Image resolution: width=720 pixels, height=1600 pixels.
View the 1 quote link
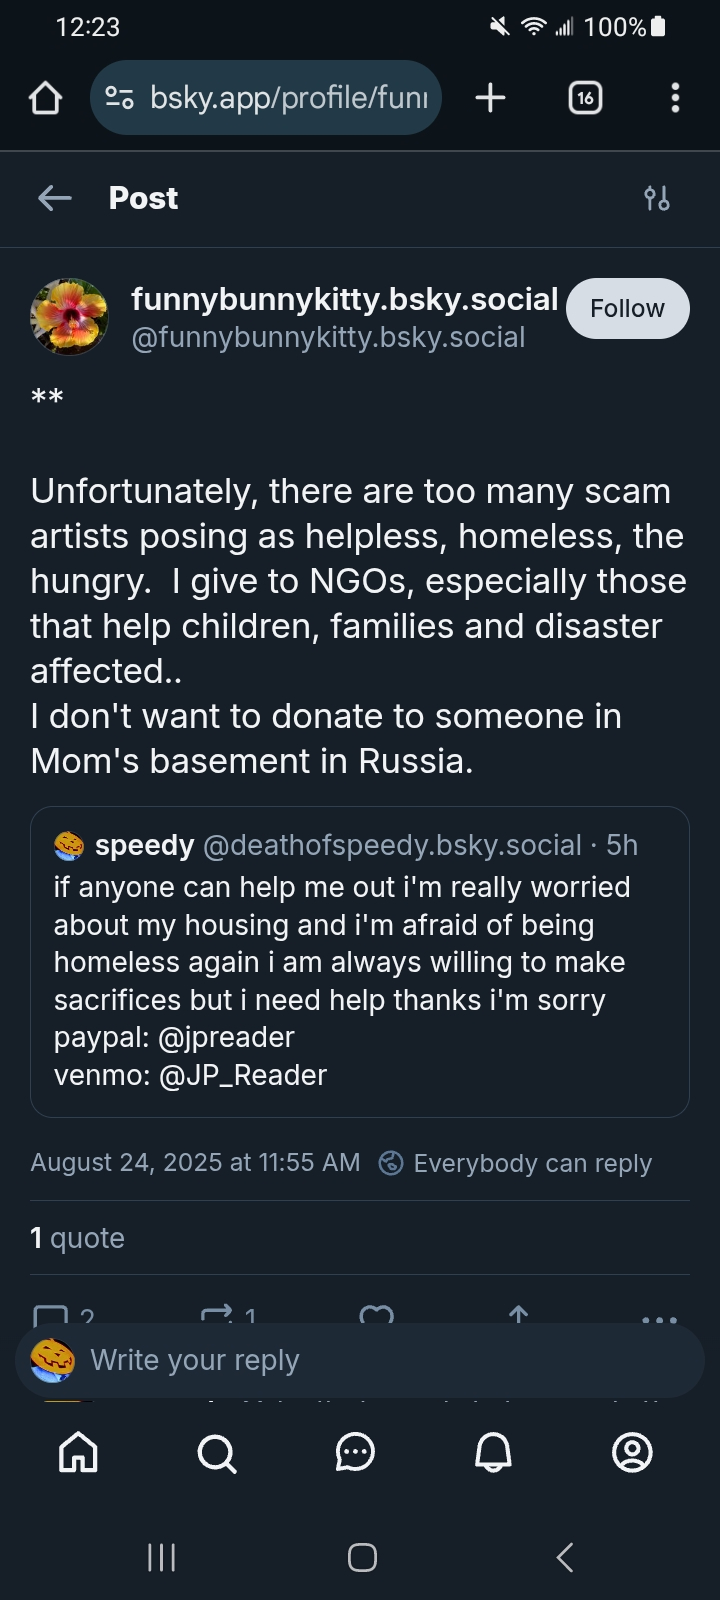coord(78,1238)
